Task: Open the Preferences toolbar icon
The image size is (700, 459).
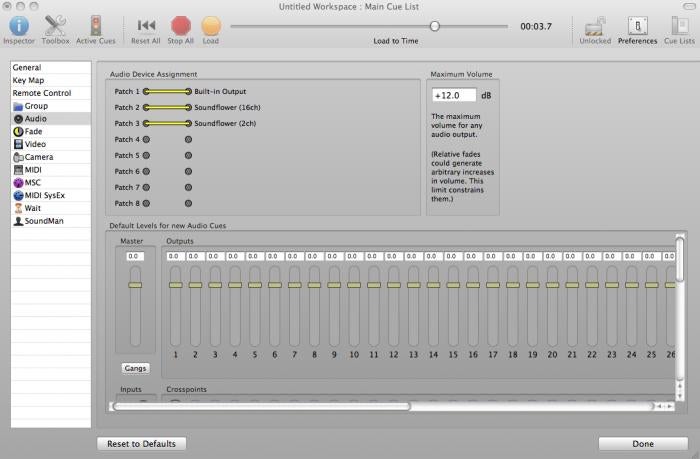Action: click(638, 26)
